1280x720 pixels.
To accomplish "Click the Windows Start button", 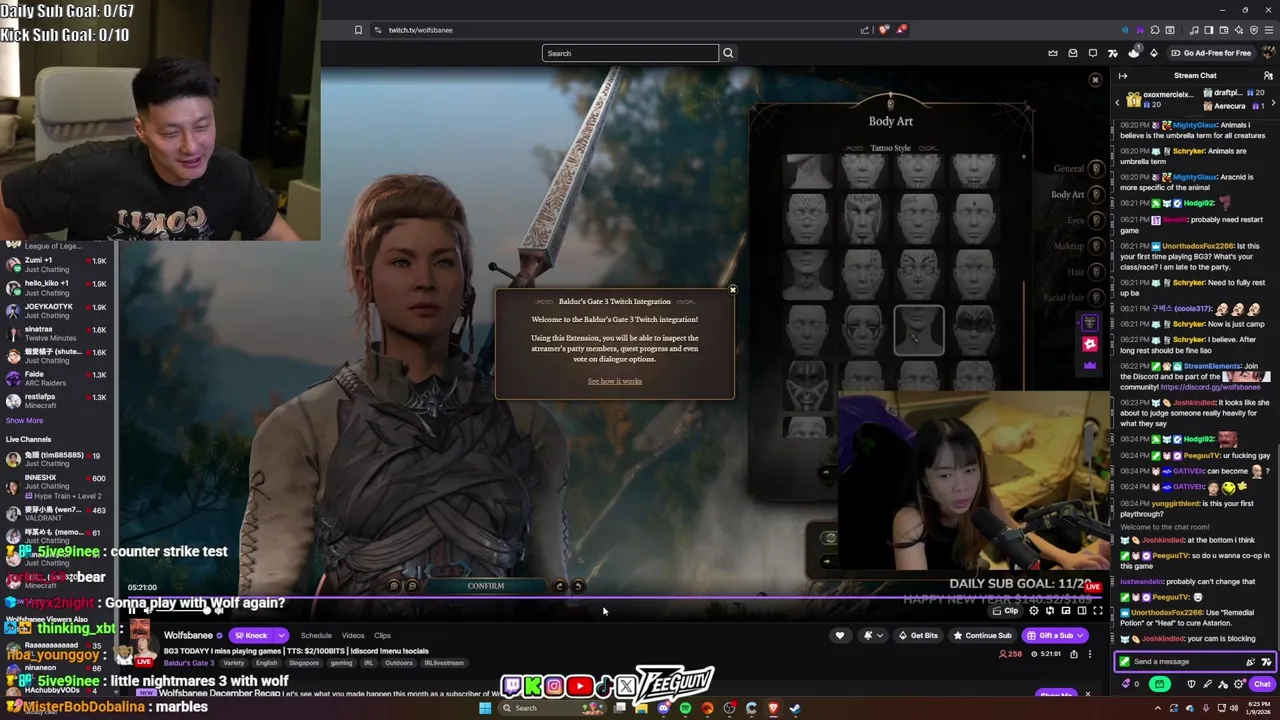I will click(485, 708).
